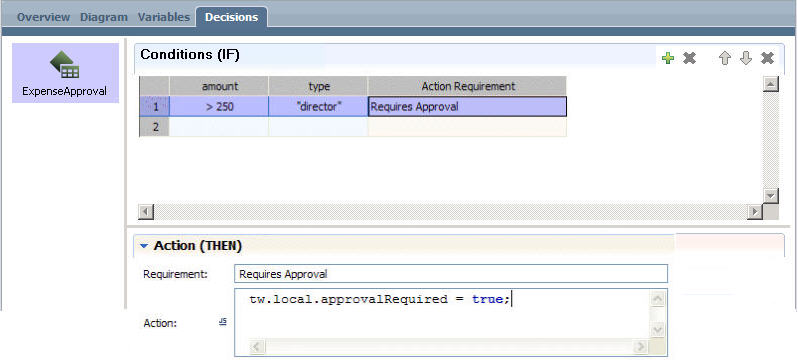The image size is (798, 361).
Task: Move rule down with down arrow
Action: pos(746,58)
